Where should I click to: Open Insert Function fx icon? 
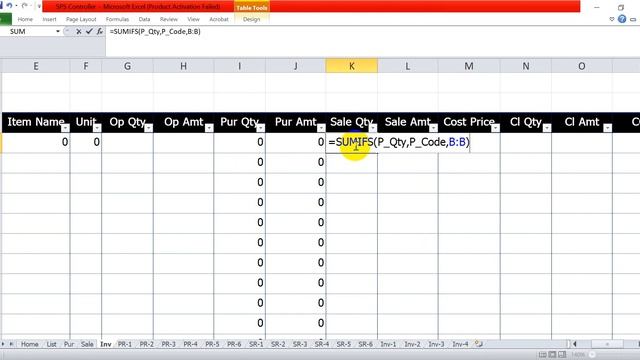click(100, 31)
